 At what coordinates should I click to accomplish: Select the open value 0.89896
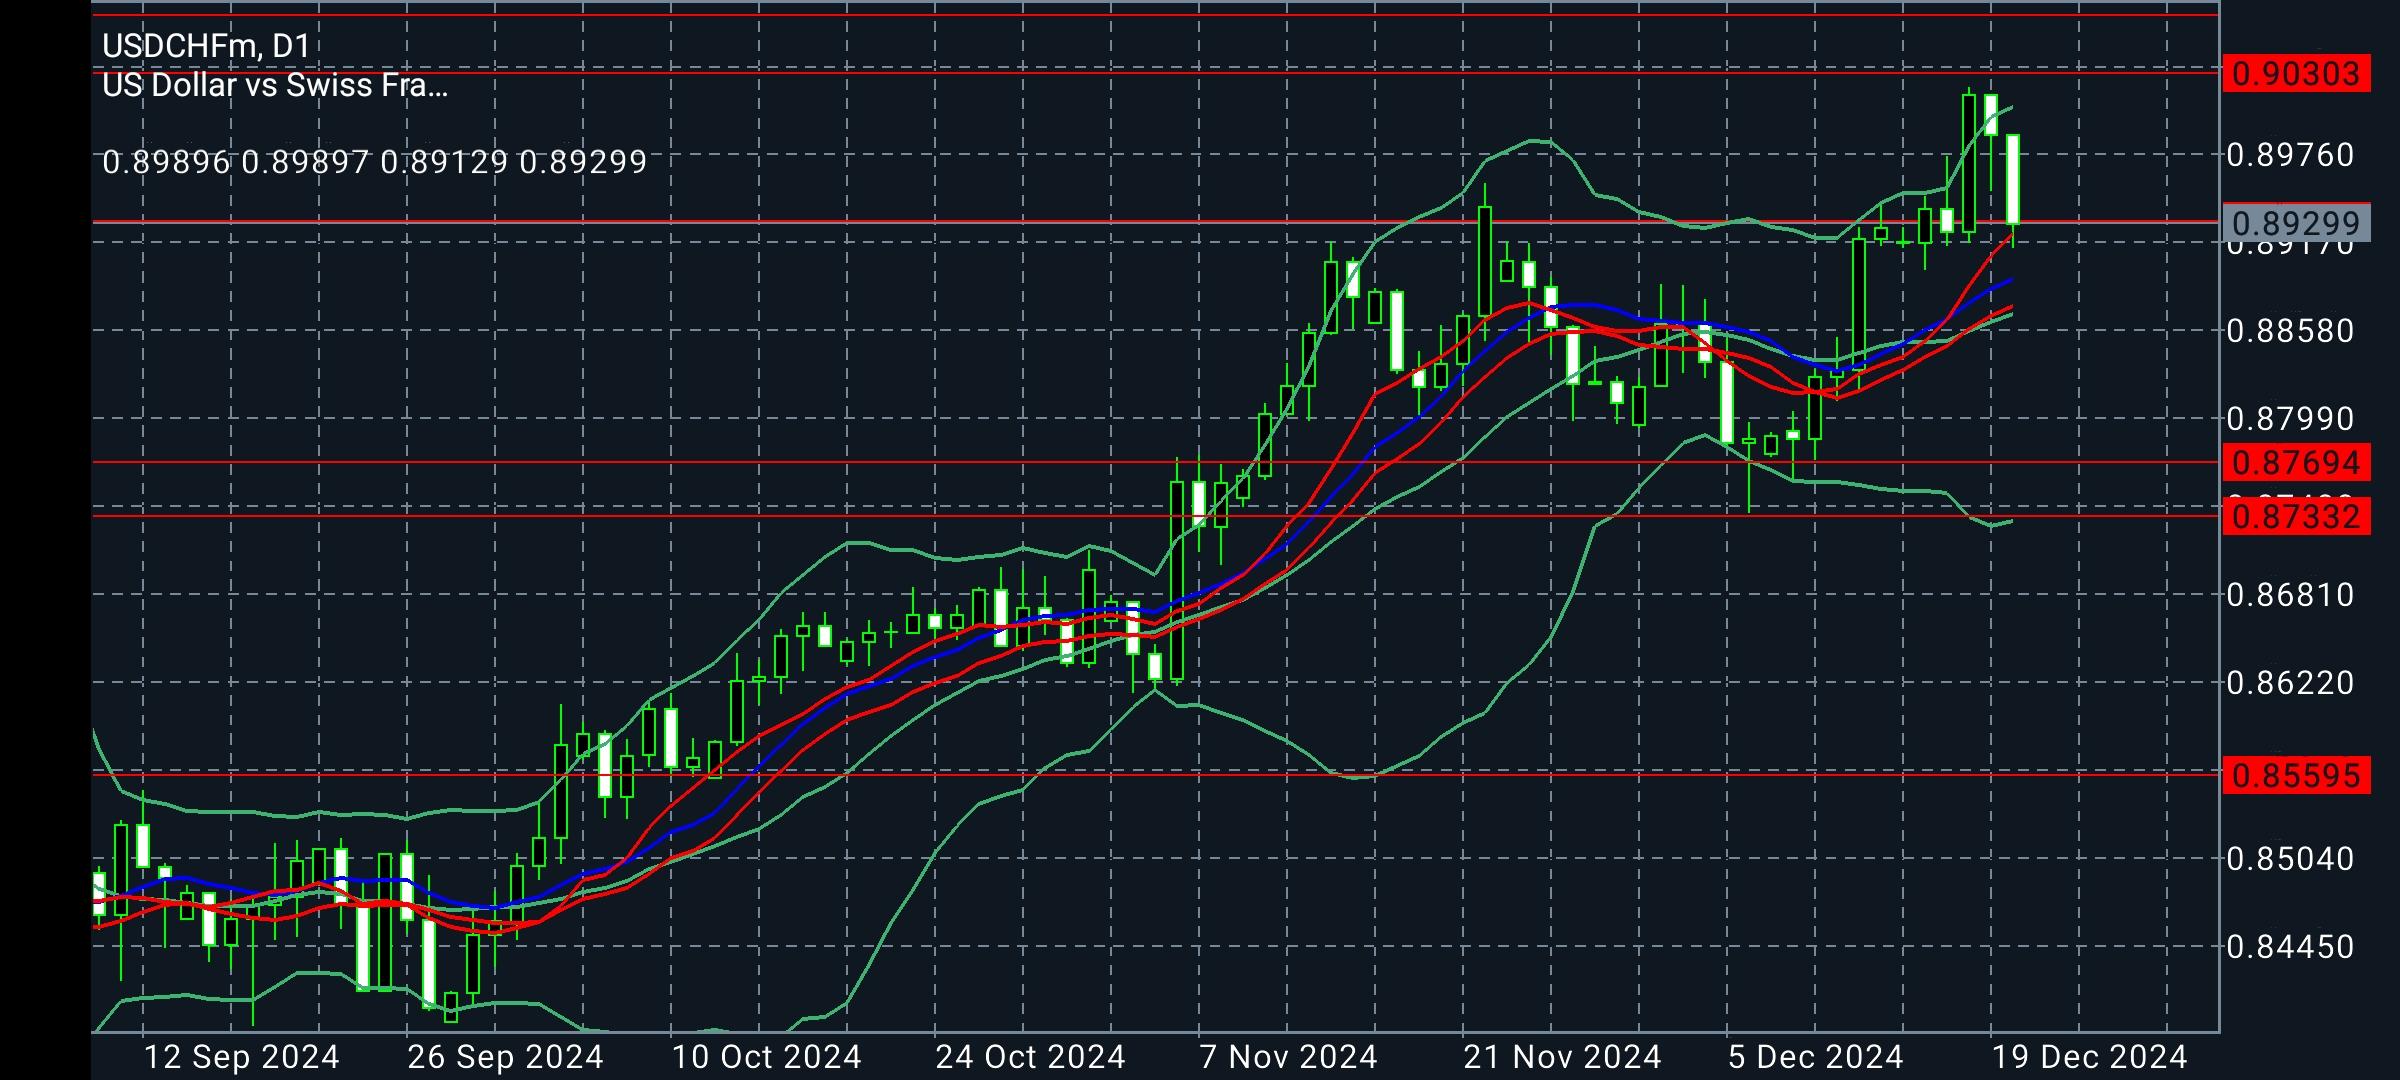pyautogui.click(x=166, y=162)
